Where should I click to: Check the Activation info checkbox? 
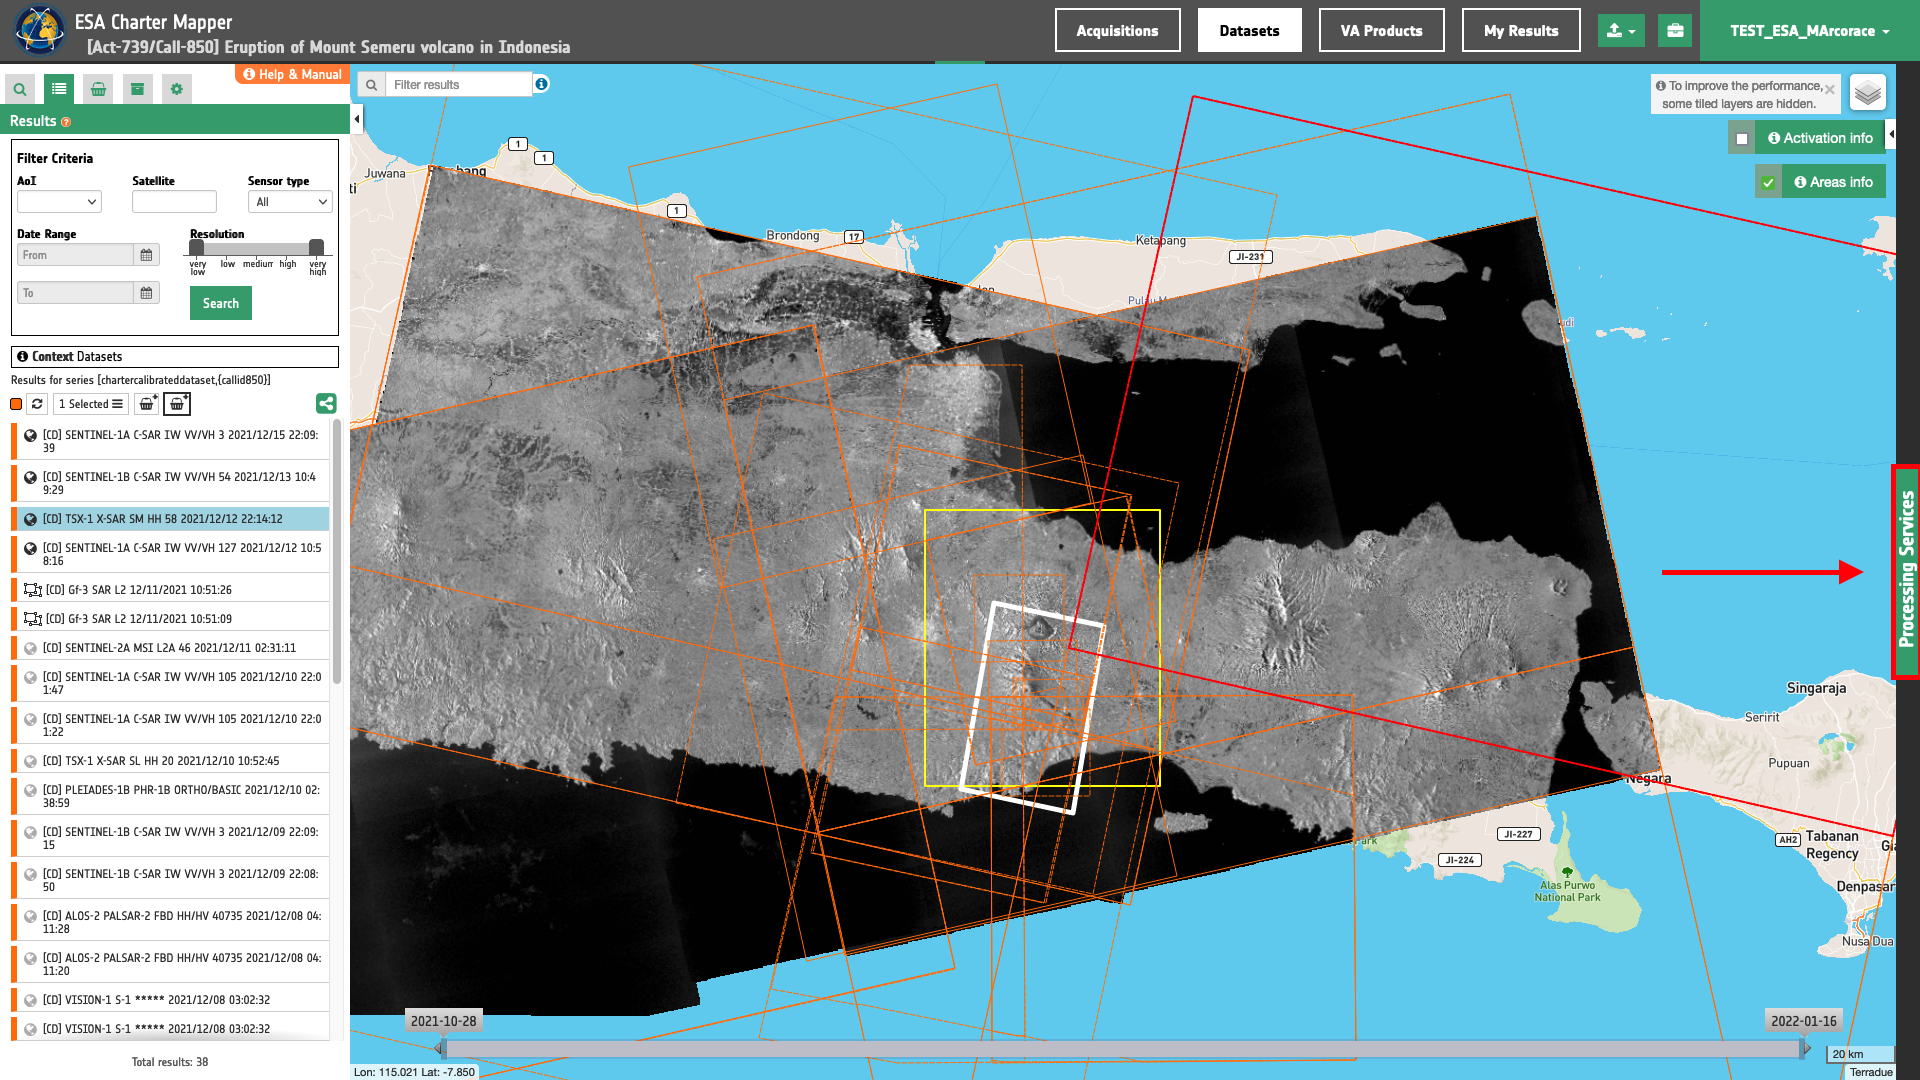1742,139
